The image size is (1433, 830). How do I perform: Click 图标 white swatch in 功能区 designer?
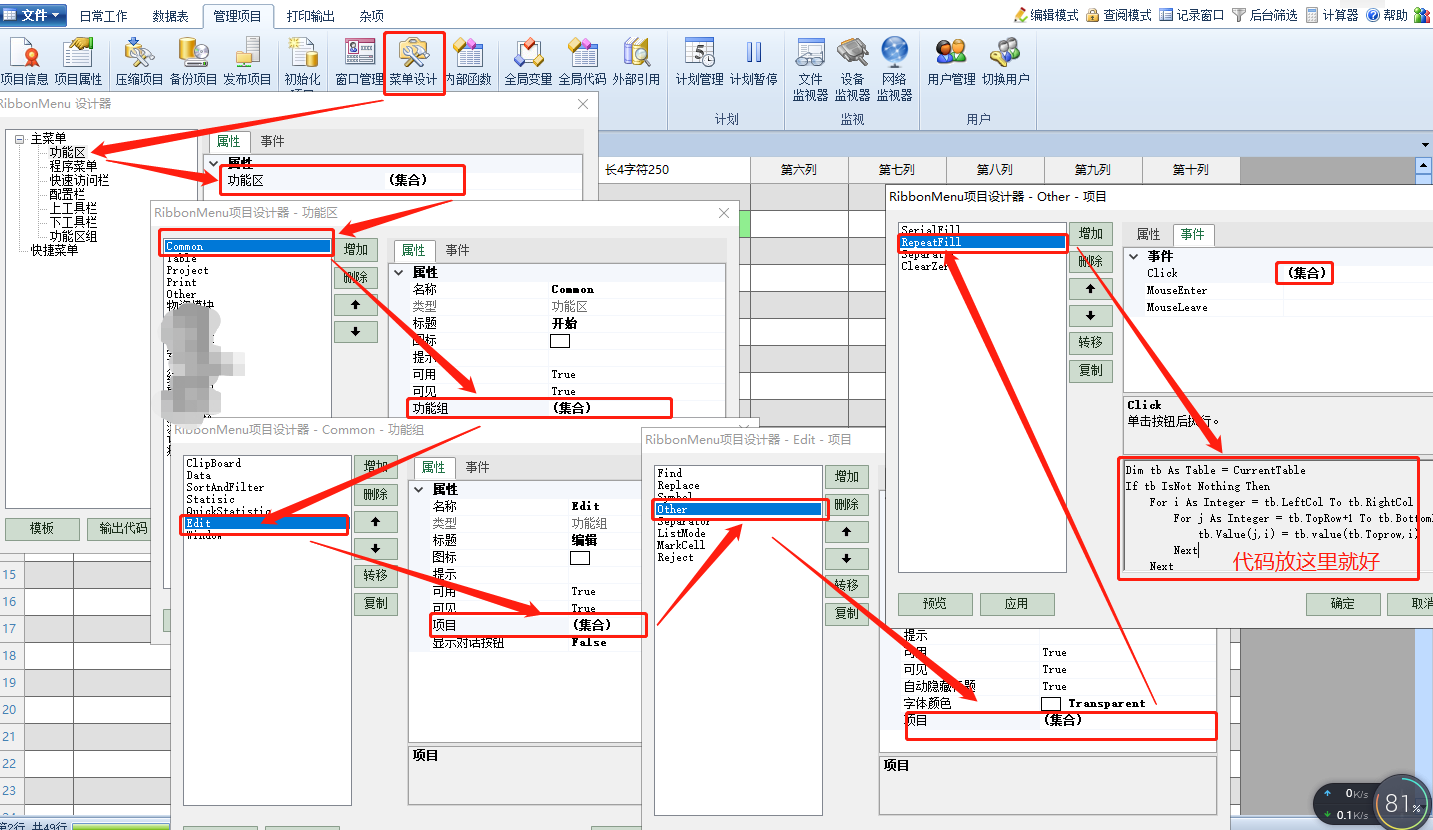560,341
